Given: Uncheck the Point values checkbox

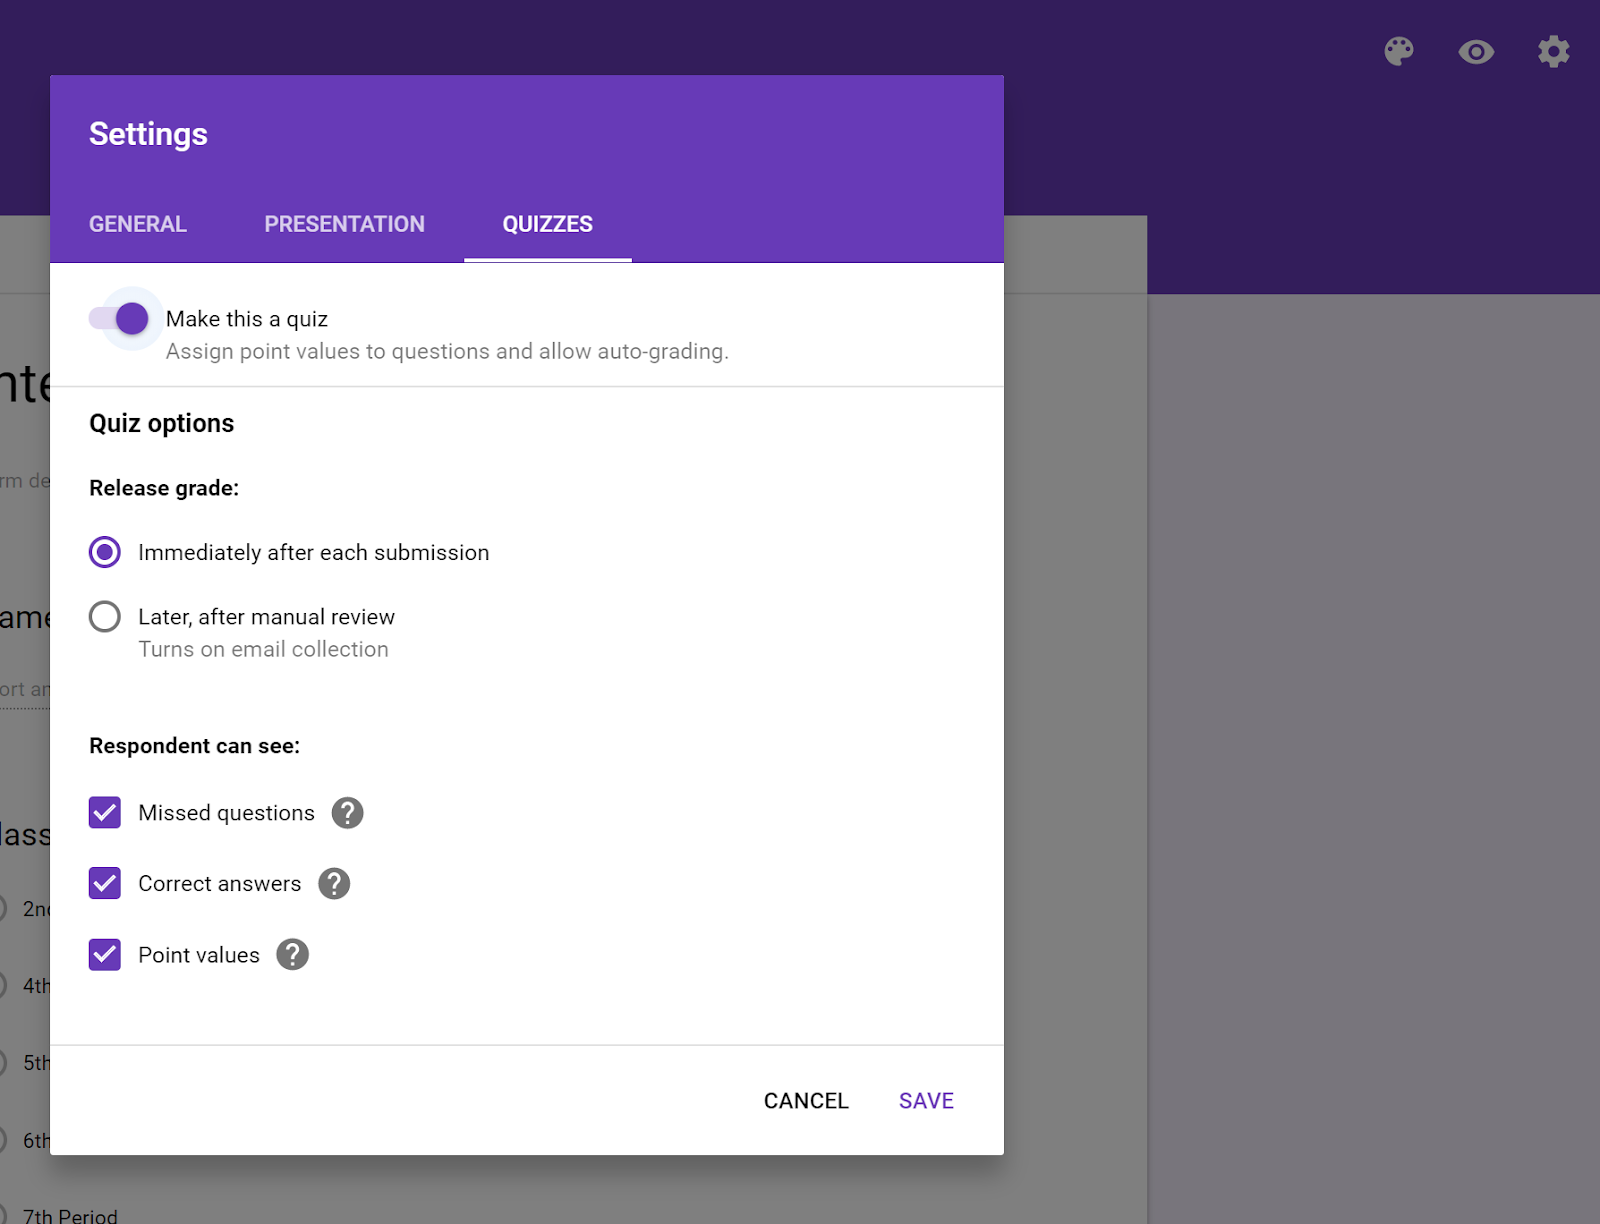Looking at the screenshot, I should pos(104,954).
